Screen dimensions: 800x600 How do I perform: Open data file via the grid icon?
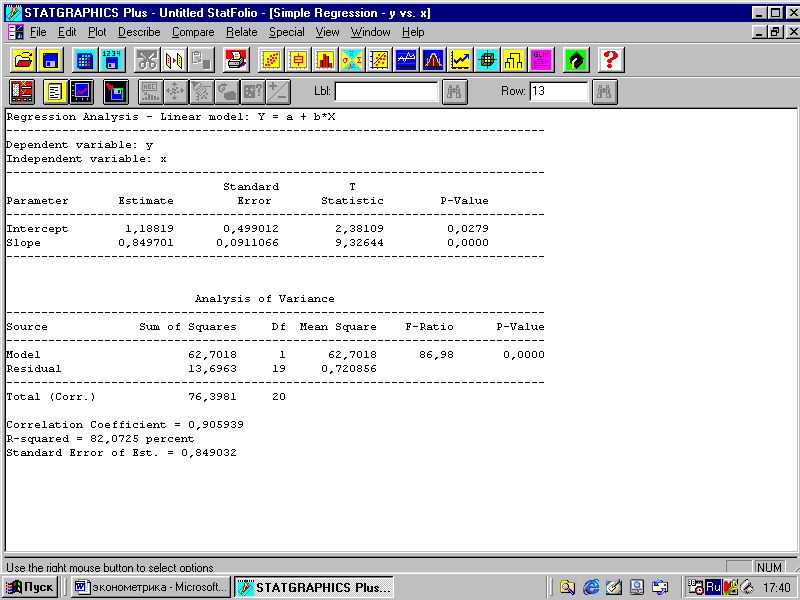tap(84, 60)
